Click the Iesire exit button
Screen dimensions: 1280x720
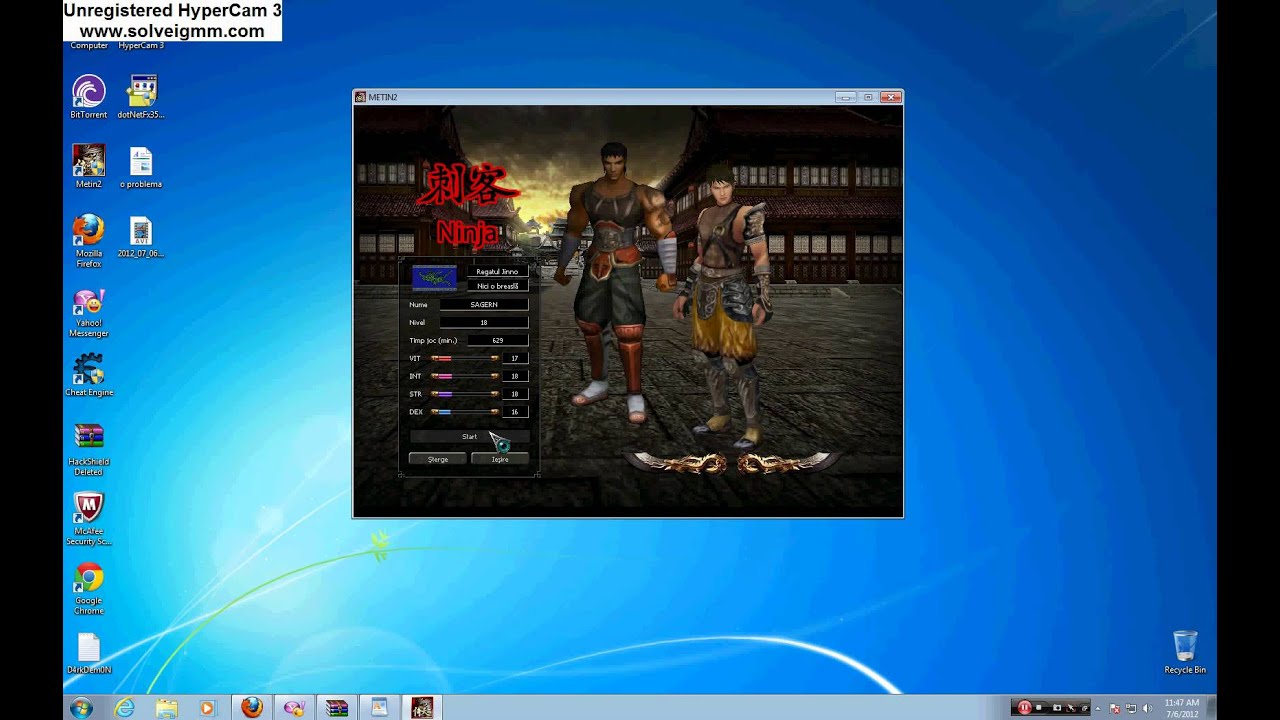coord(500,459)
